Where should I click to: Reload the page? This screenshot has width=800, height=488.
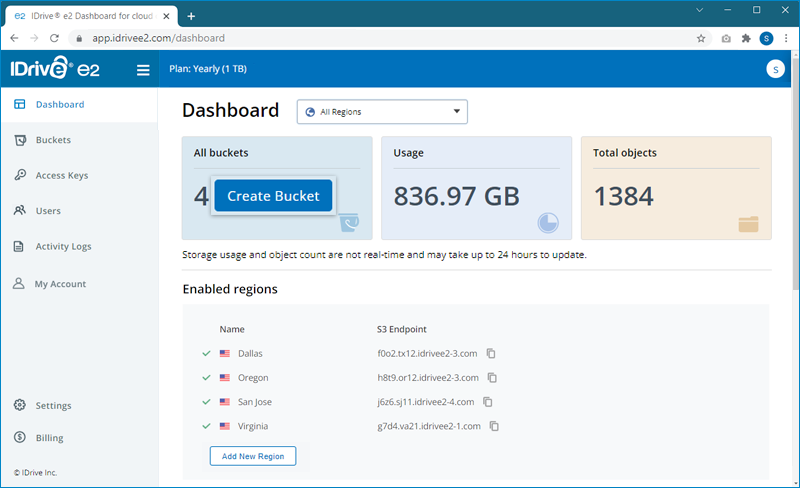[54, 38]
